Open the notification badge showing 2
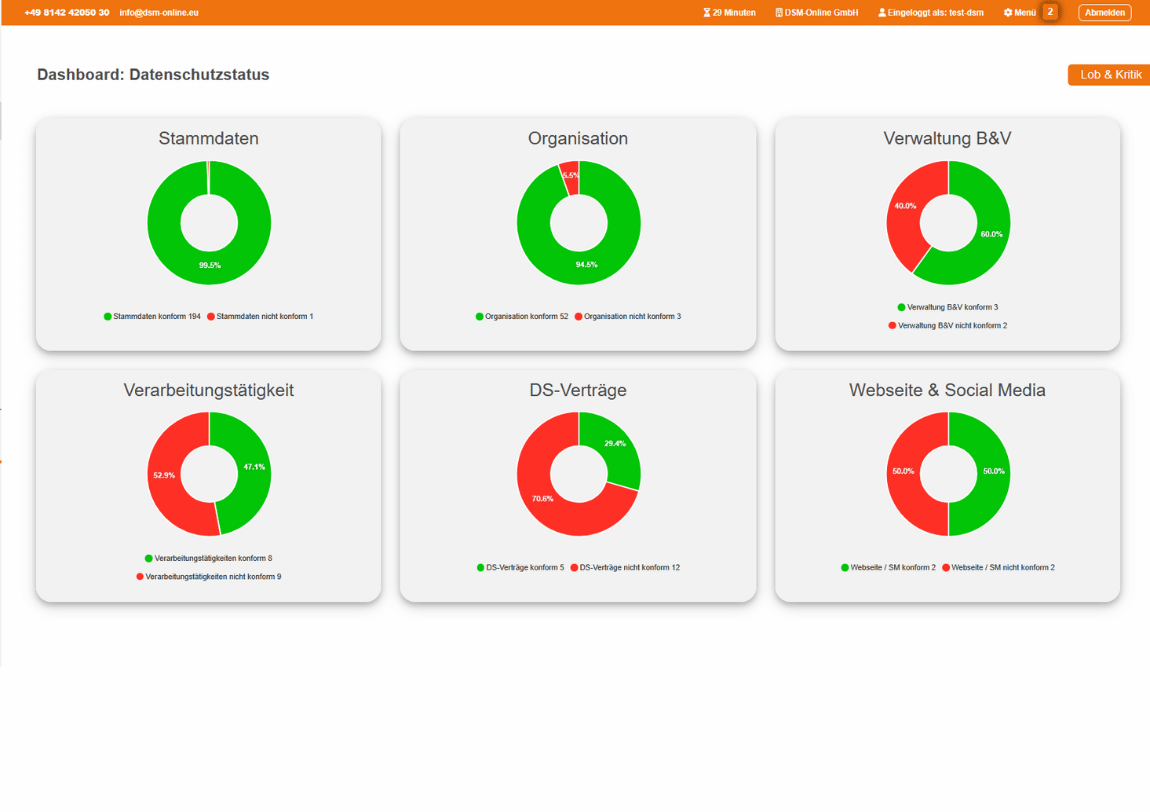Viewport: 1150px width, 812px height. (x=1049, y=12)
